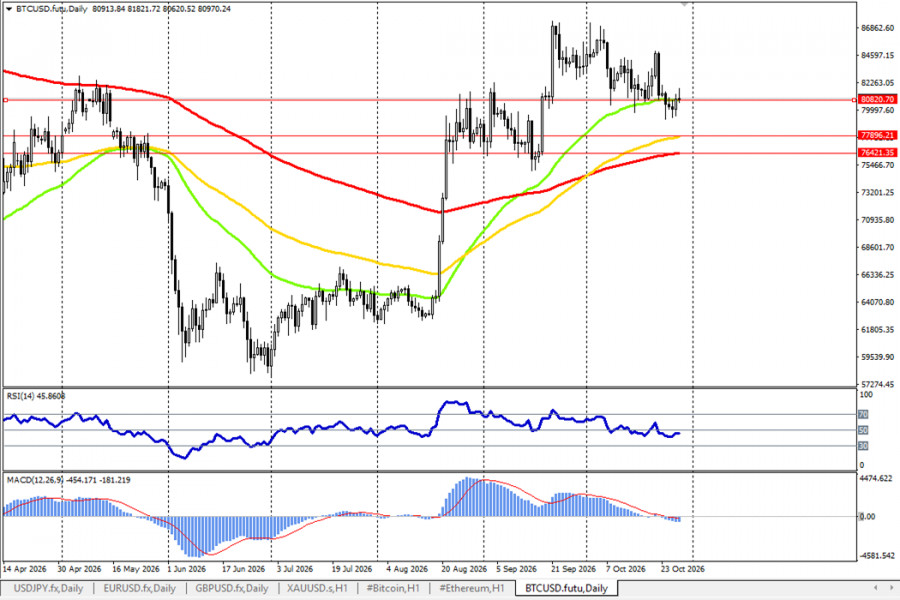Click the OHLC values in the chart header
Image resolution: width=900 pixels, height=600 pixels.
(x=161, y=9)
